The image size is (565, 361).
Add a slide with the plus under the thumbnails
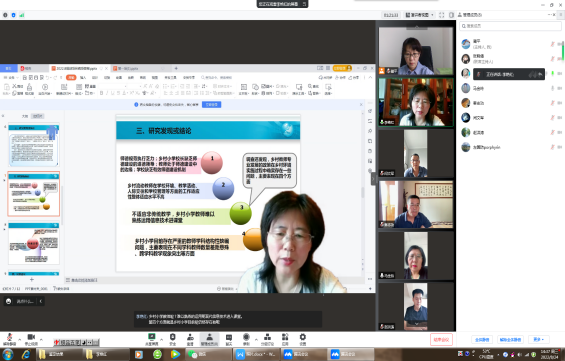[x=32, y=279]
